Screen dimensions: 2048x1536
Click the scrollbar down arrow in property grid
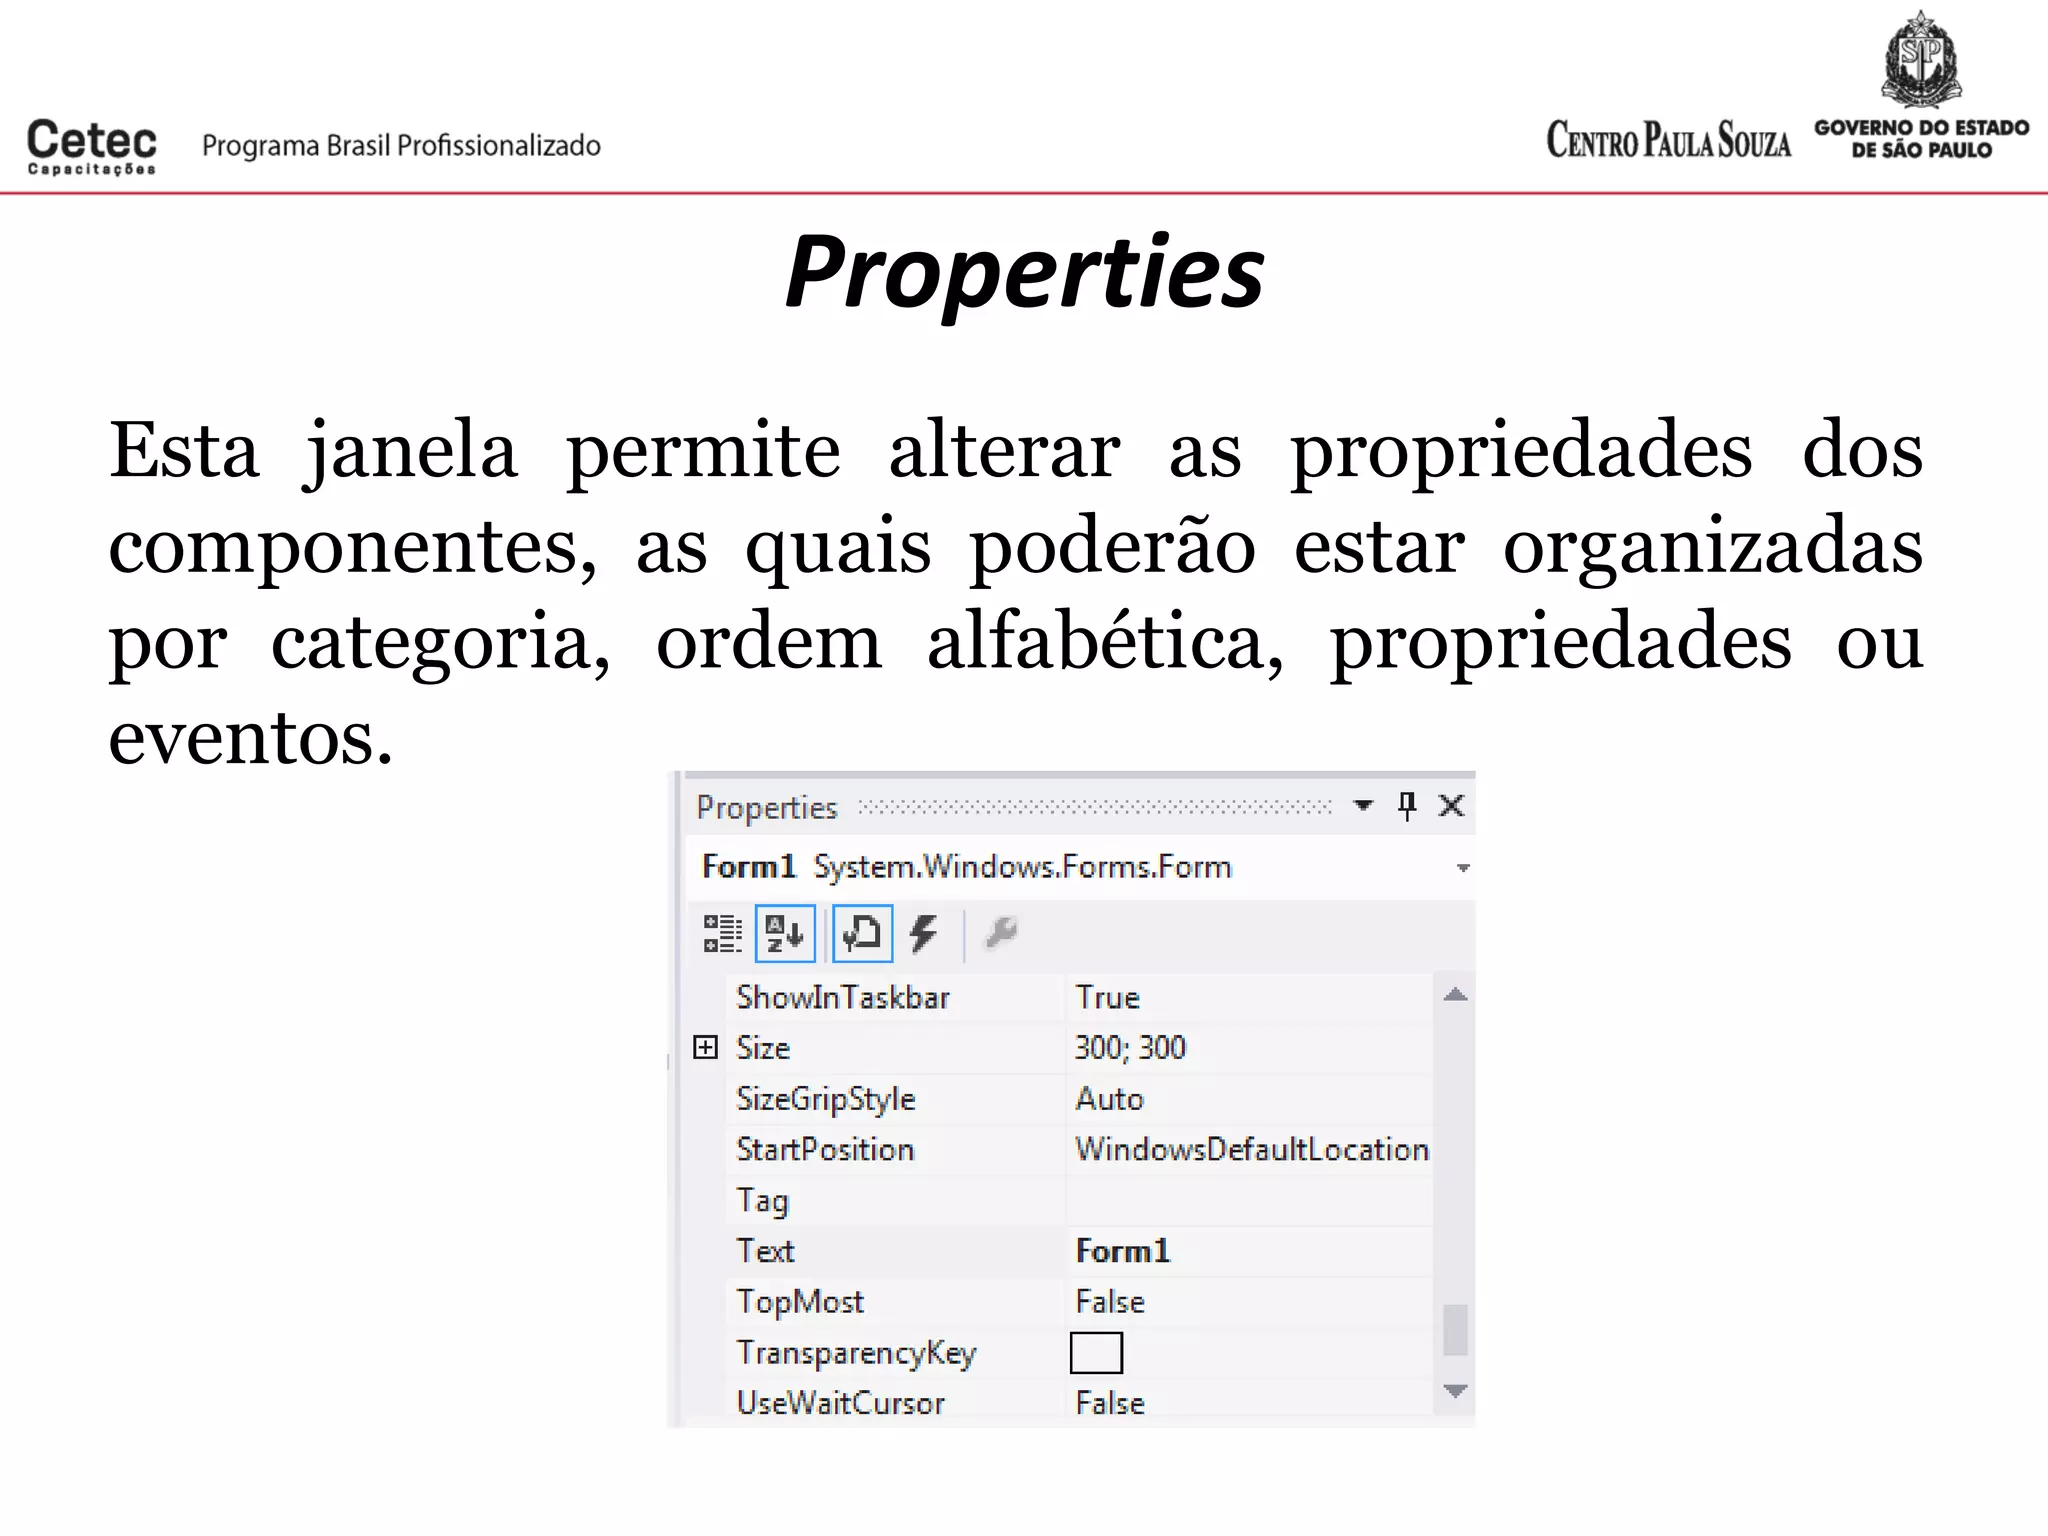[1455, 1391]
